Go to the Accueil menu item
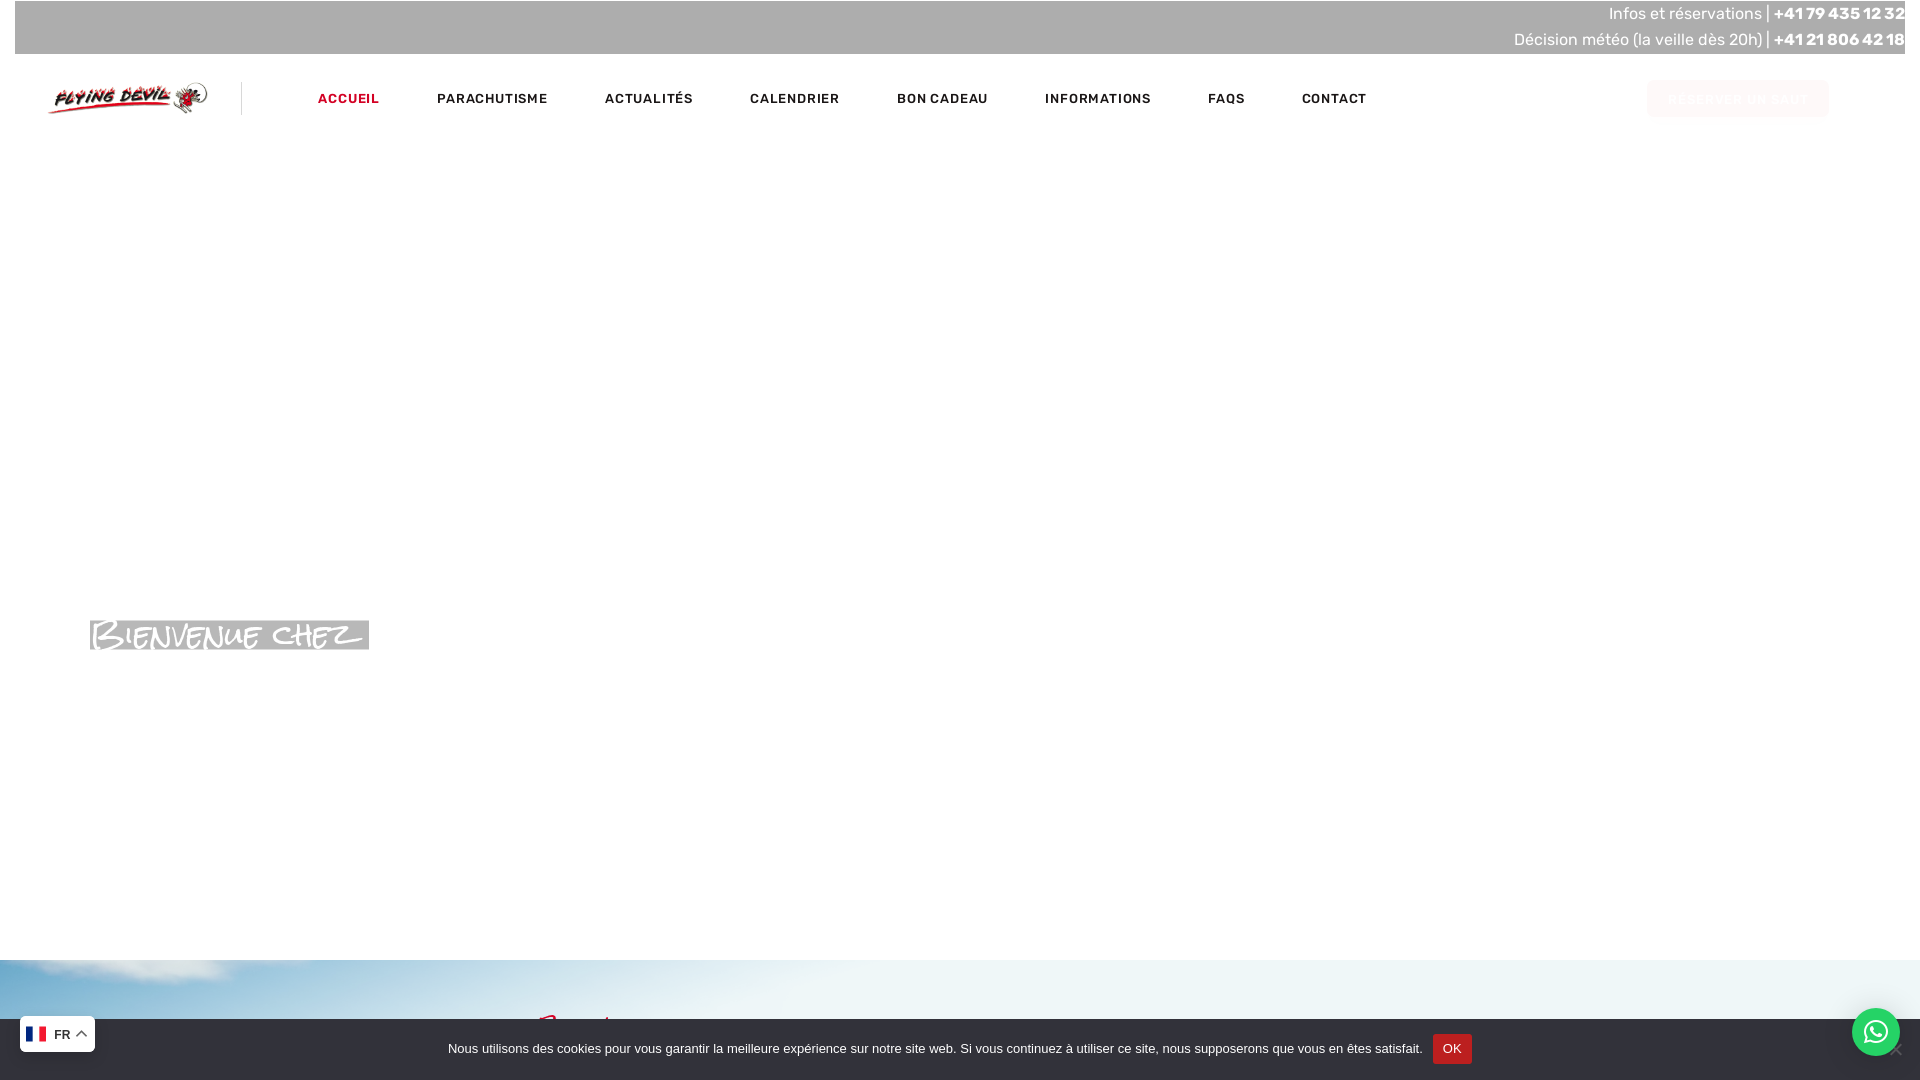 [348, 99]
